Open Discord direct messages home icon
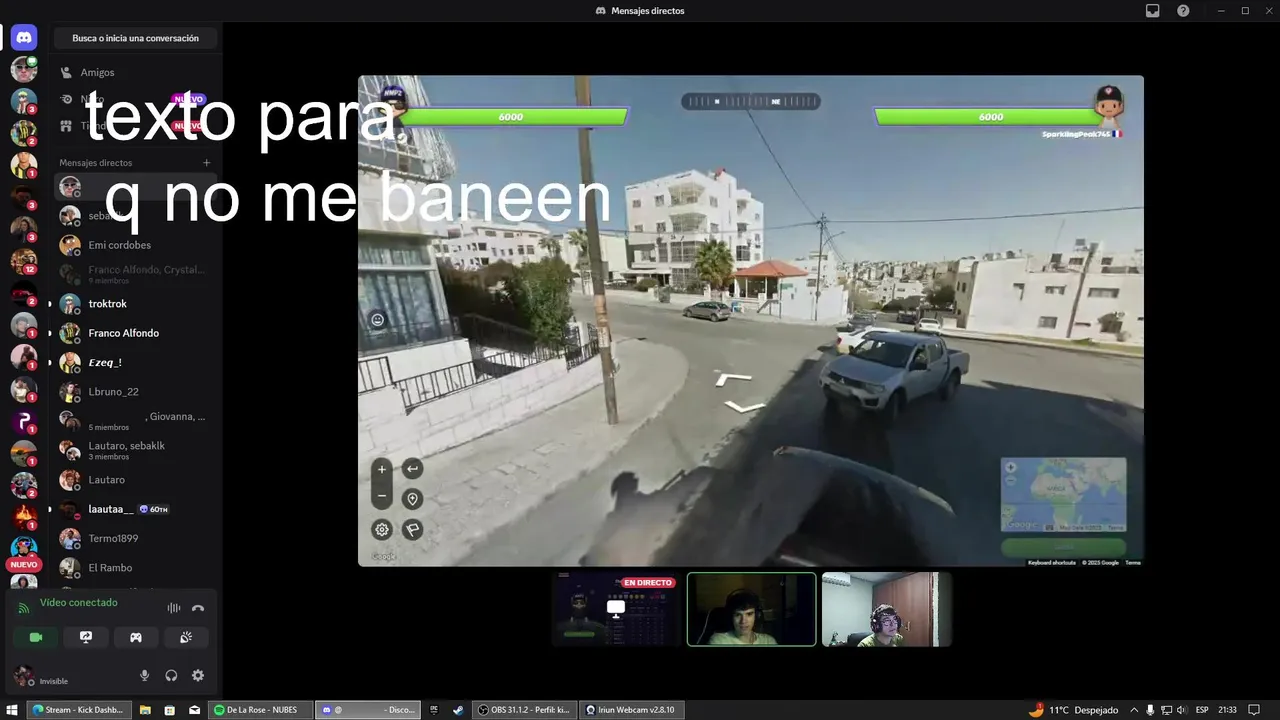This screenshot has width=1280, height=720. 24,38
